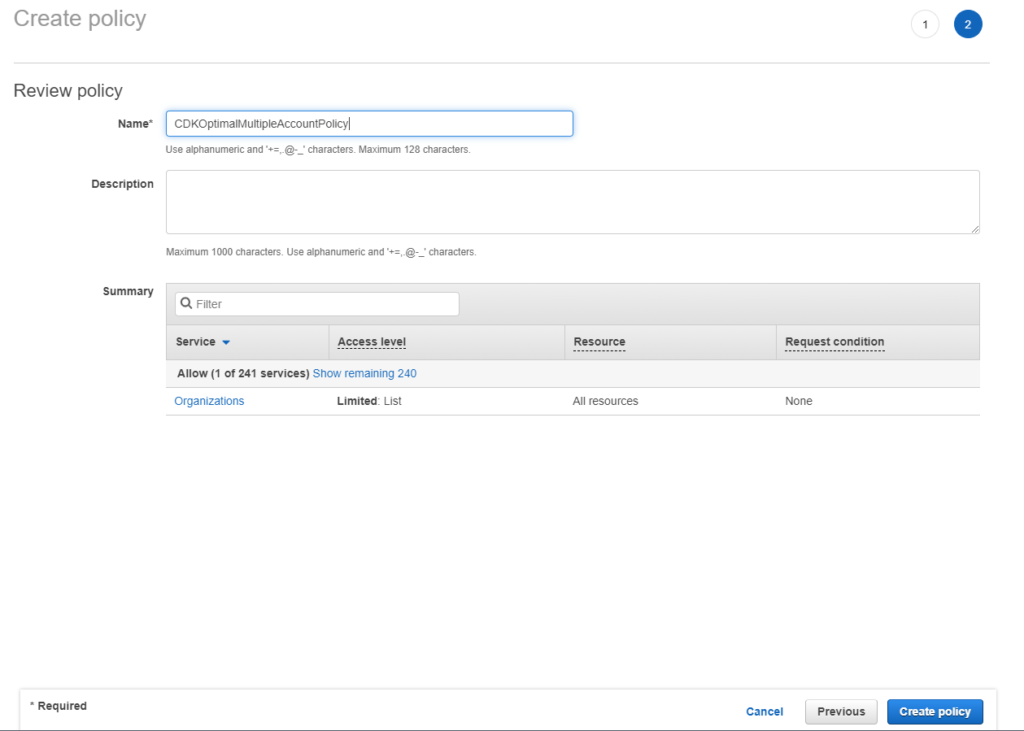Screen dimensions: 1024x731
Task: Expand the Access level column details
Action: pyautogui.click(x=371, y=341)
